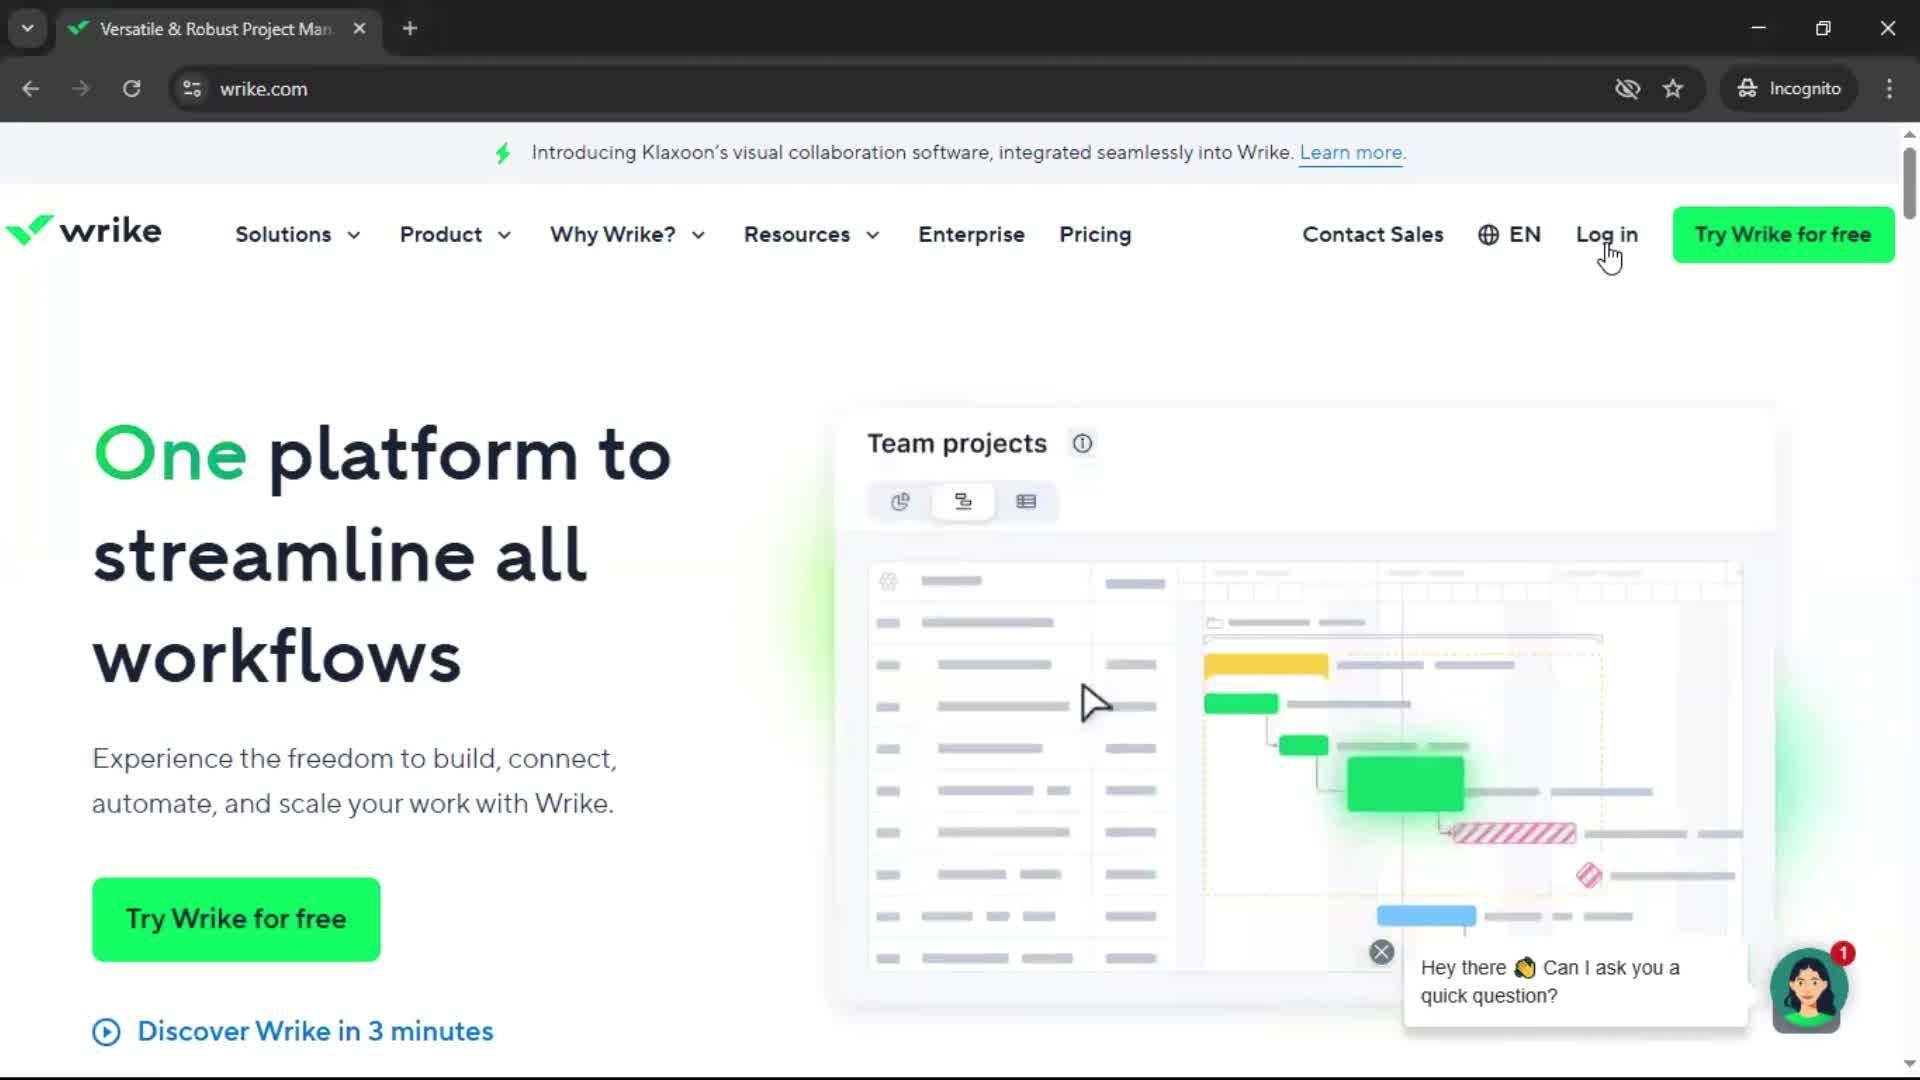This screenshot has height=1080, width=1920.
Task: Expand the Product menu
Action: [x=455, y=235]
